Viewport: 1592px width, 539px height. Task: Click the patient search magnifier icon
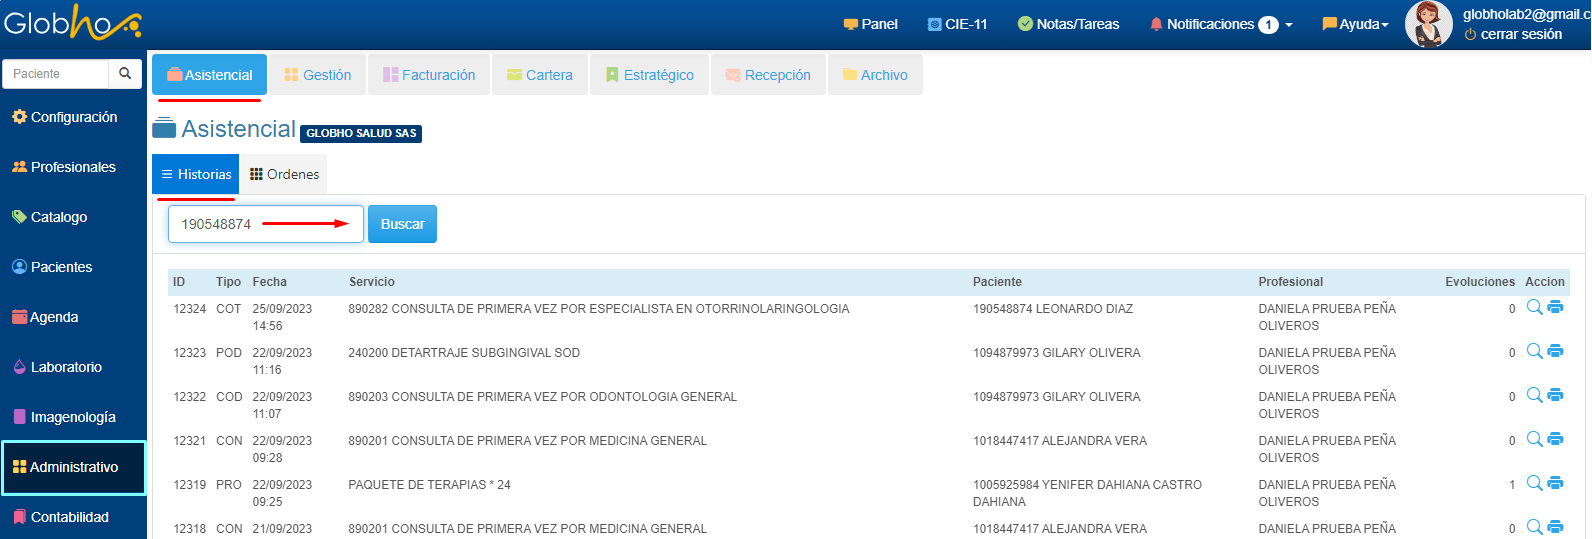125,73
